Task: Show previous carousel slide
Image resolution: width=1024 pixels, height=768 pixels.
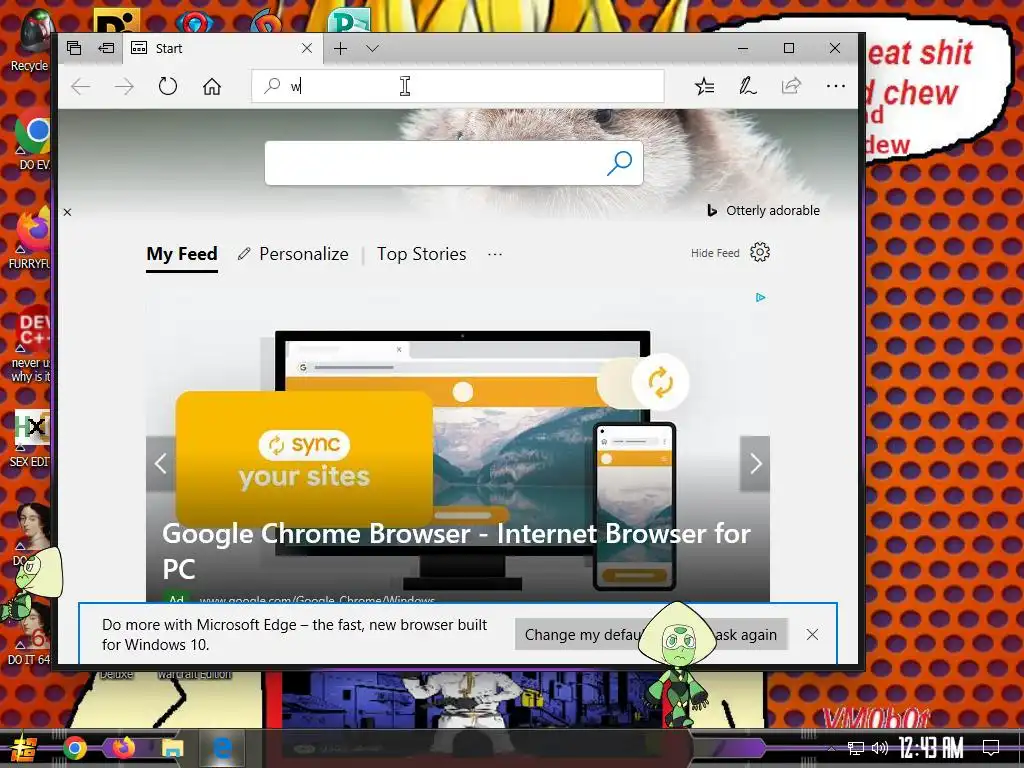Action: [161, 464]
